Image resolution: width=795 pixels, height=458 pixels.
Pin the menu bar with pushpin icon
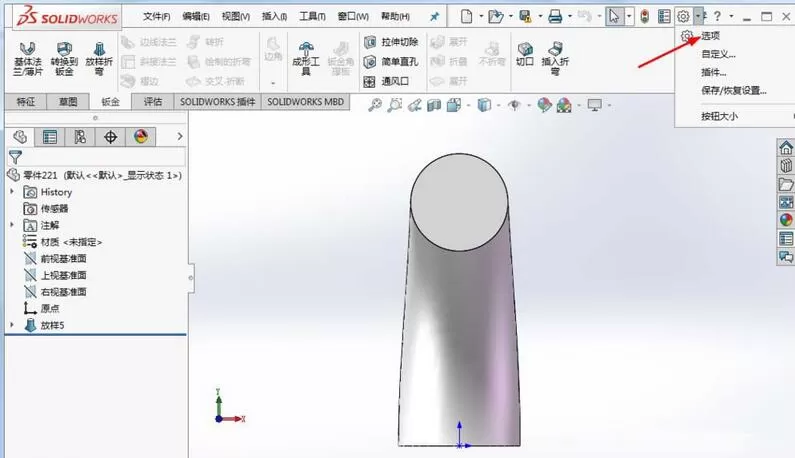point(435,17)
